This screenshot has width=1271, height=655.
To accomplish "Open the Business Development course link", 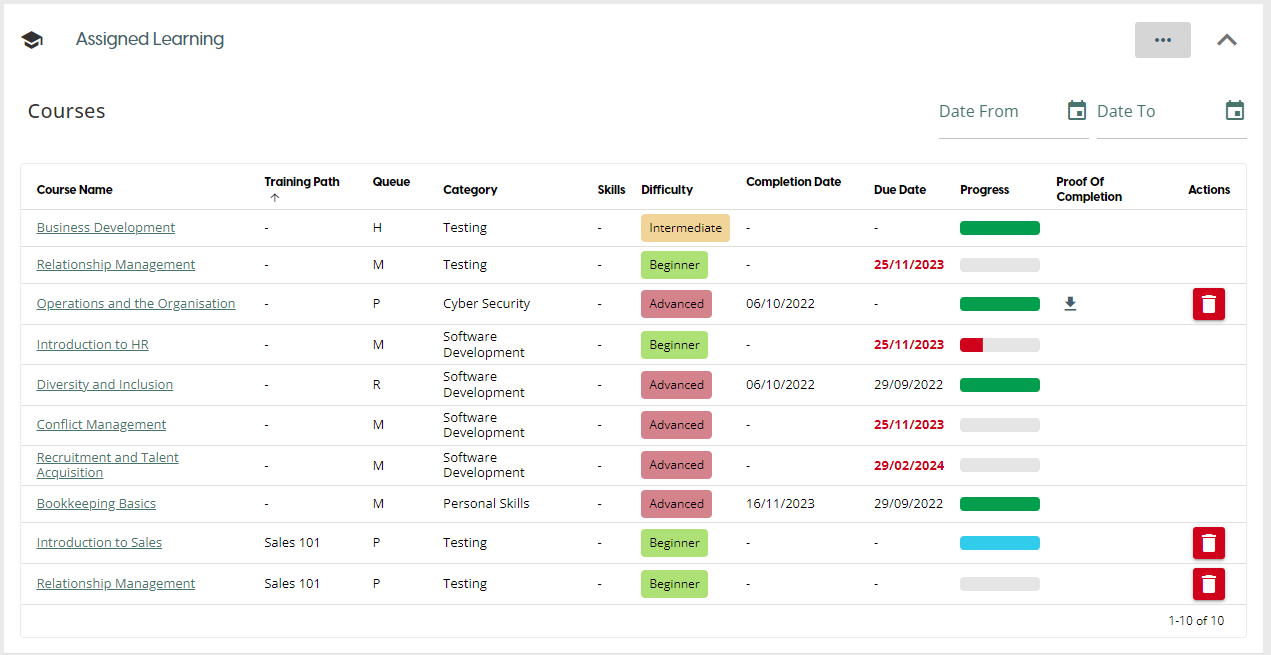I will (105, 228).
